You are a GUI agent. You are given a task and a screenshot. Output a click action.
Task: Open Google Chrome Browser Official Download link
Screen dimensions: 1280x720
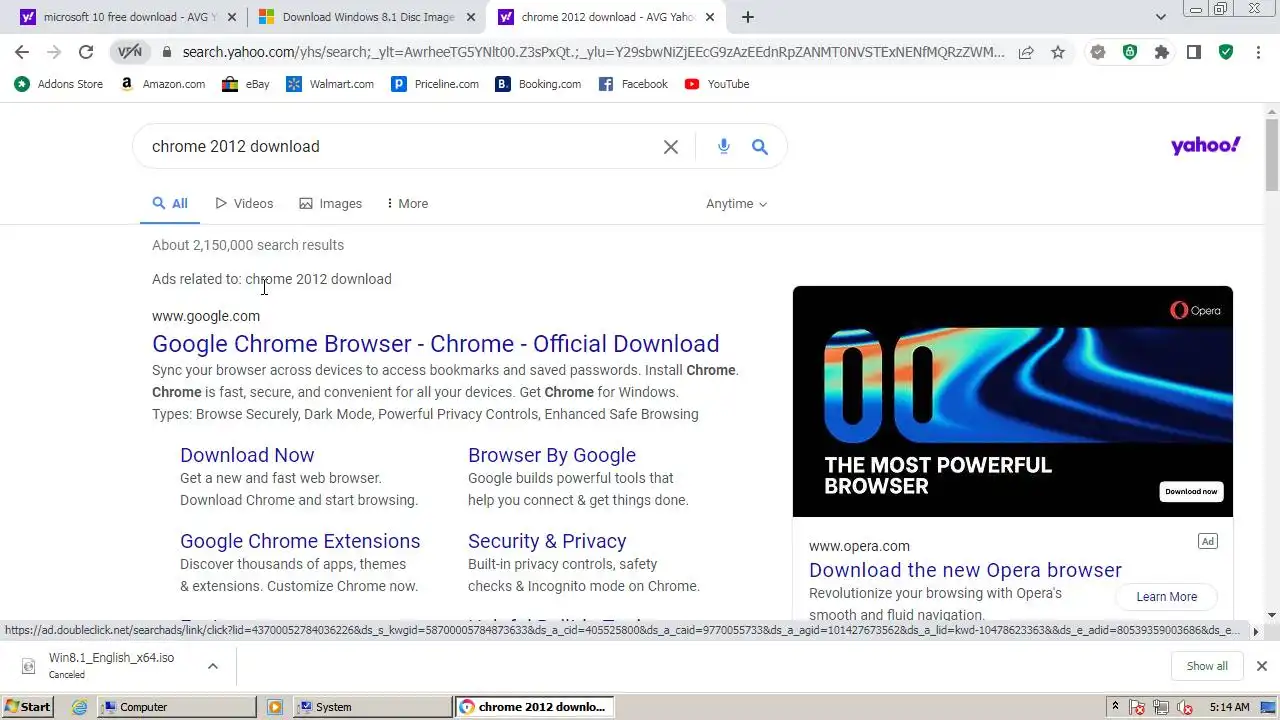pyautogui.click(x=436, y=344)
